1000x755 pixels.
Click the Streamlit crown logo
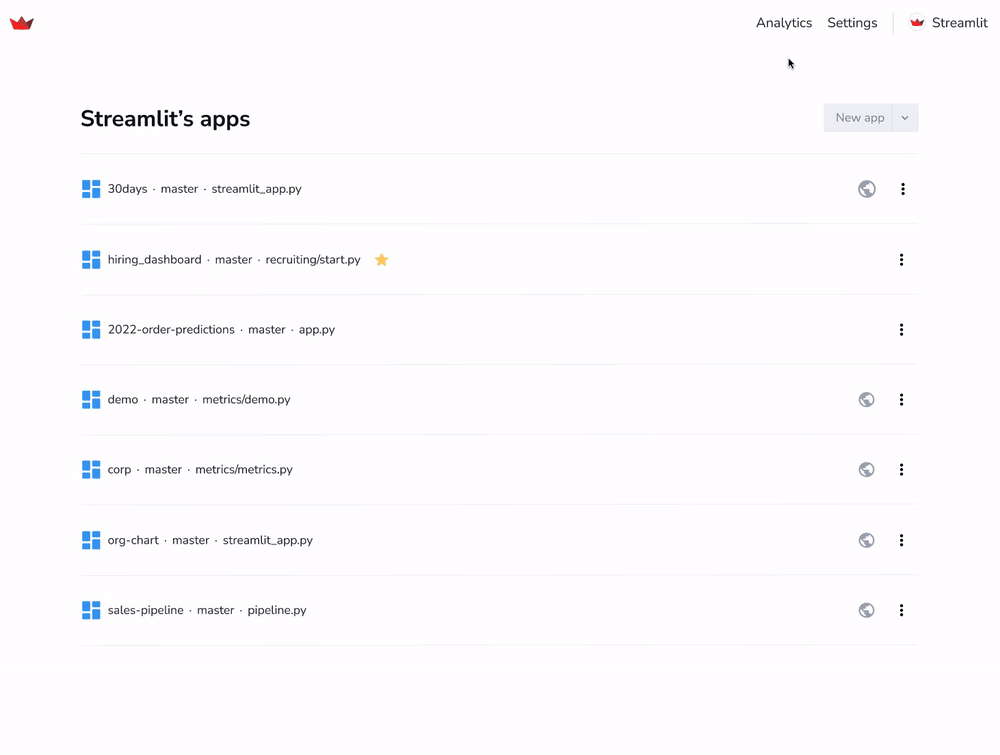[x=22, y=22]
